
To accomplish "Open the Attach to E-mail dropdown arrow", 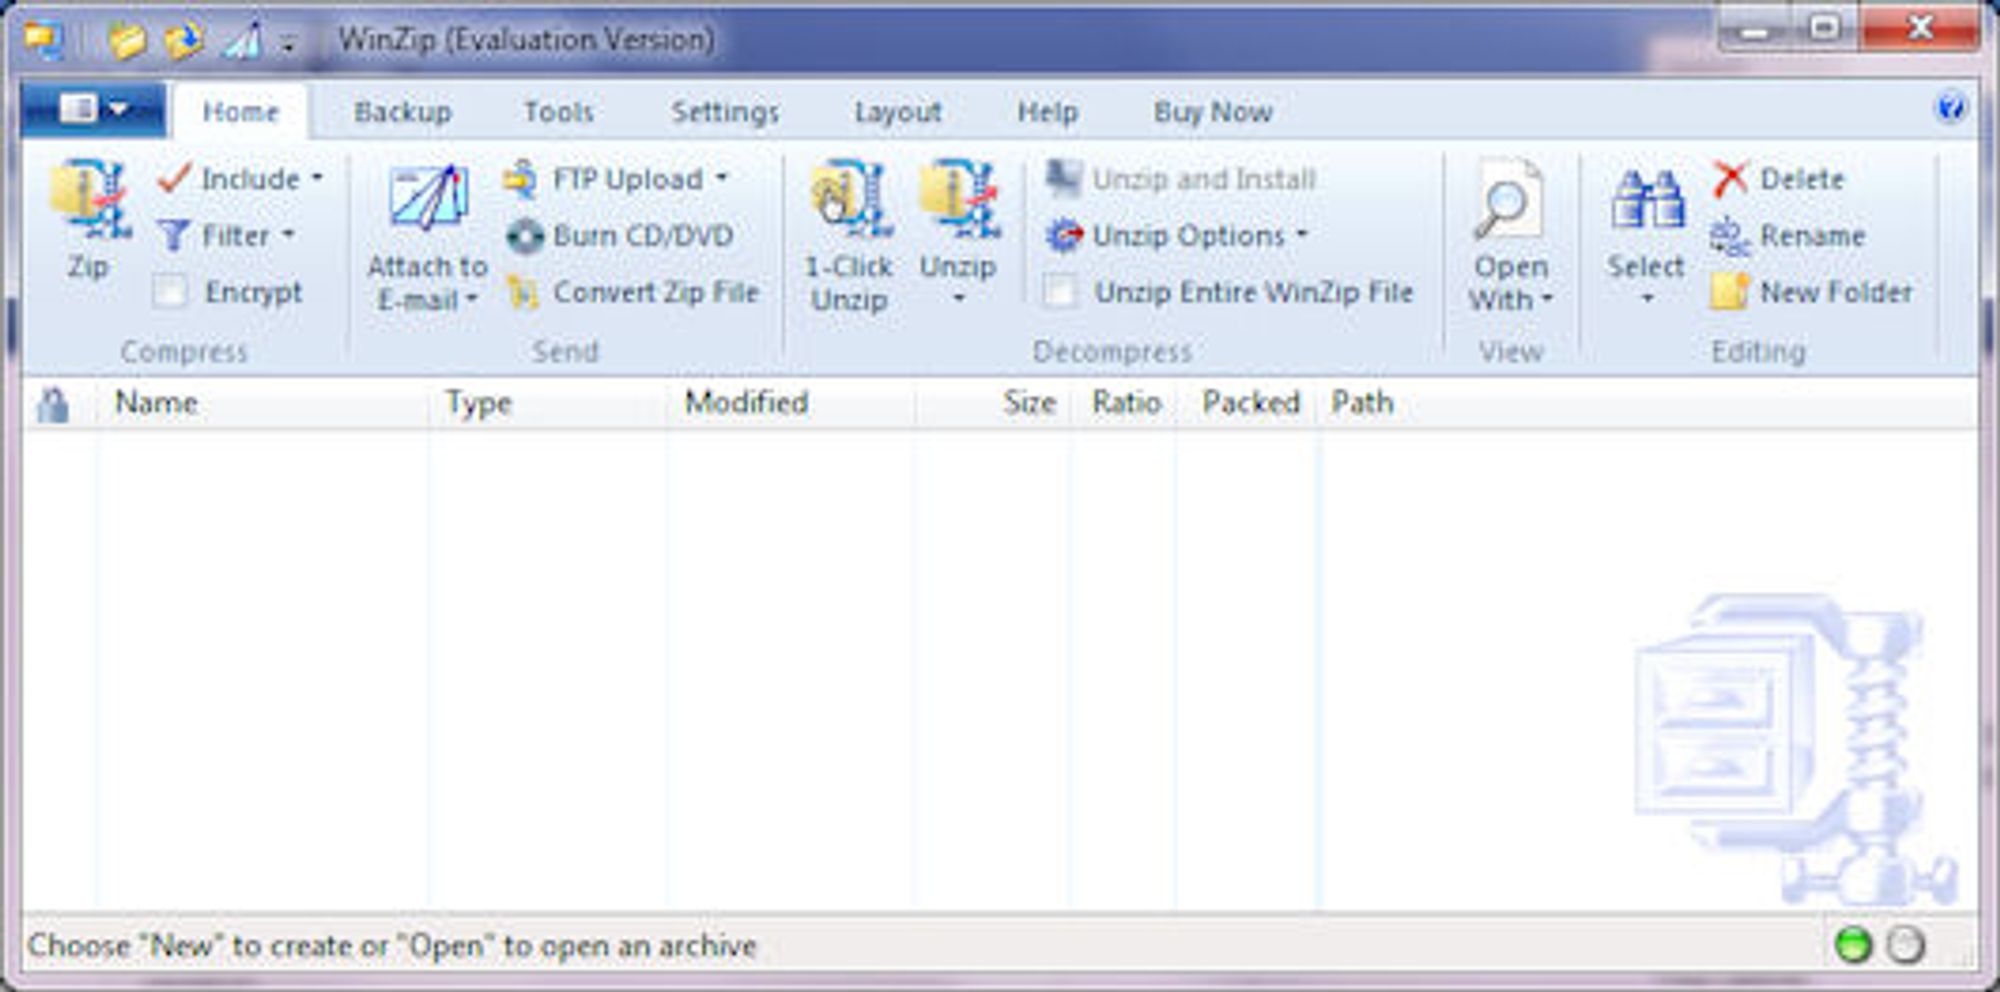I will pos(472,299).
